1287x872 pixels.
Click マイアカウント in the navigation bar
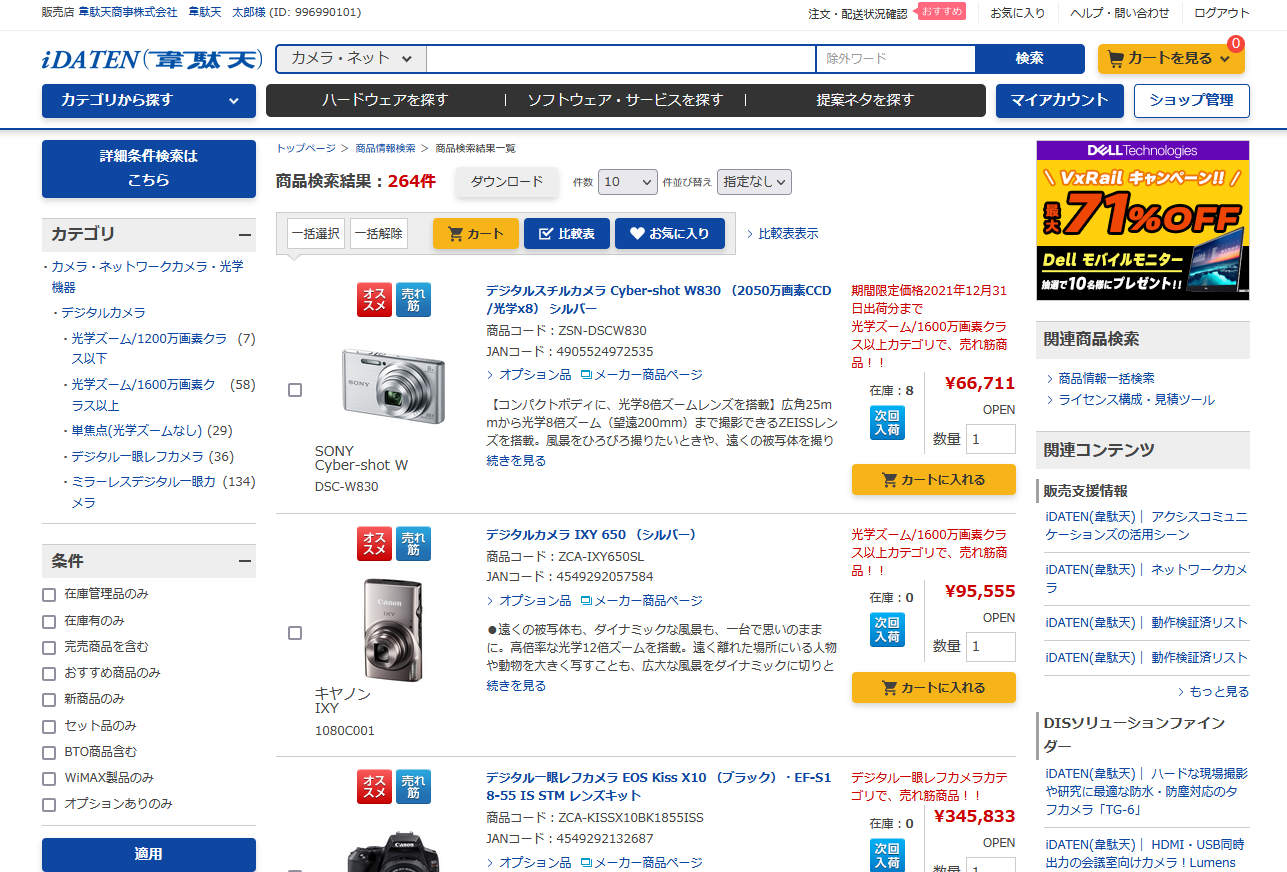[1059, 100]
